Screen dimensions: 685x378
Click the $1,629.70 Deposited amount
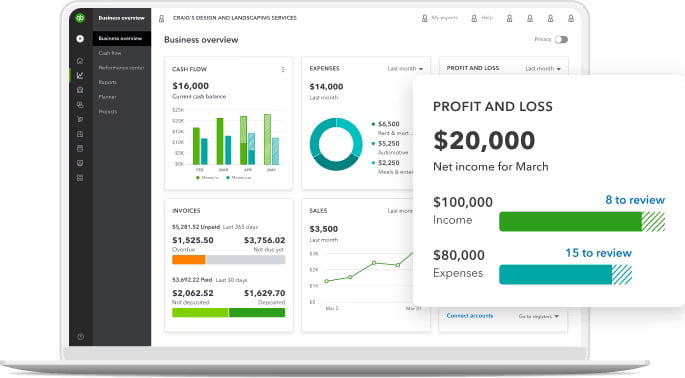(264, 293)
